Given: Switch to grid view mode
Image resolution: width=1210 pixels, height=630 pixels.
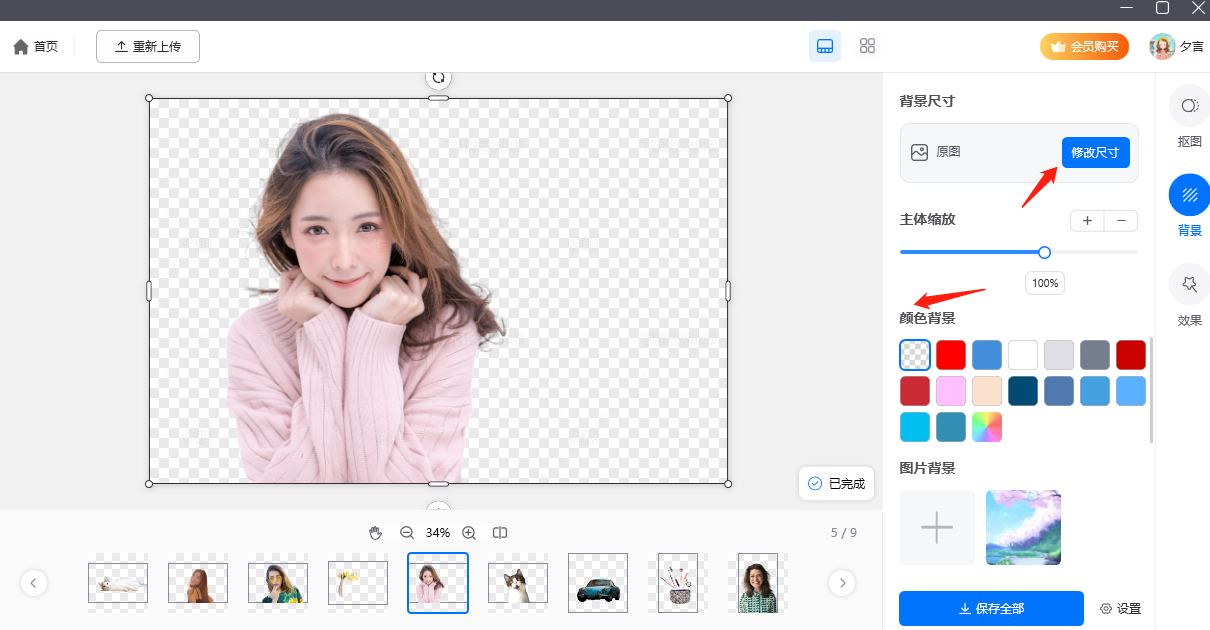Looking at the screenshot, I should click(867, 46).
